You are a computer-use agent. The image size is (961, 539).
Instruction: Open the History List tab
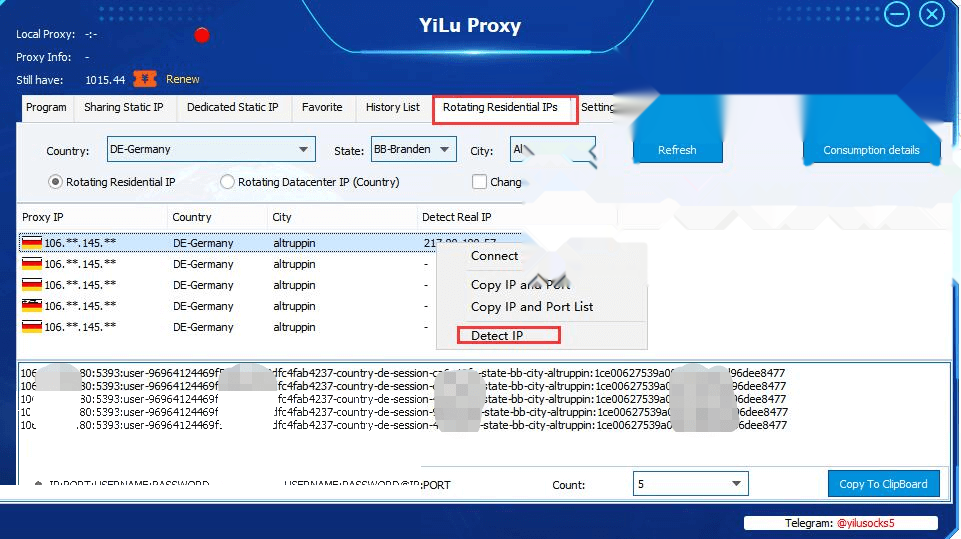pyautogui.click(x=392, y=107)
